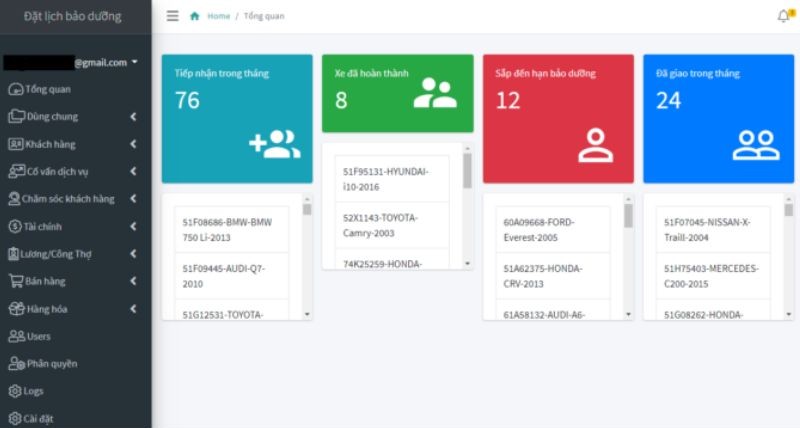Click group icon on Đã giao card

[x=755, y=144]
